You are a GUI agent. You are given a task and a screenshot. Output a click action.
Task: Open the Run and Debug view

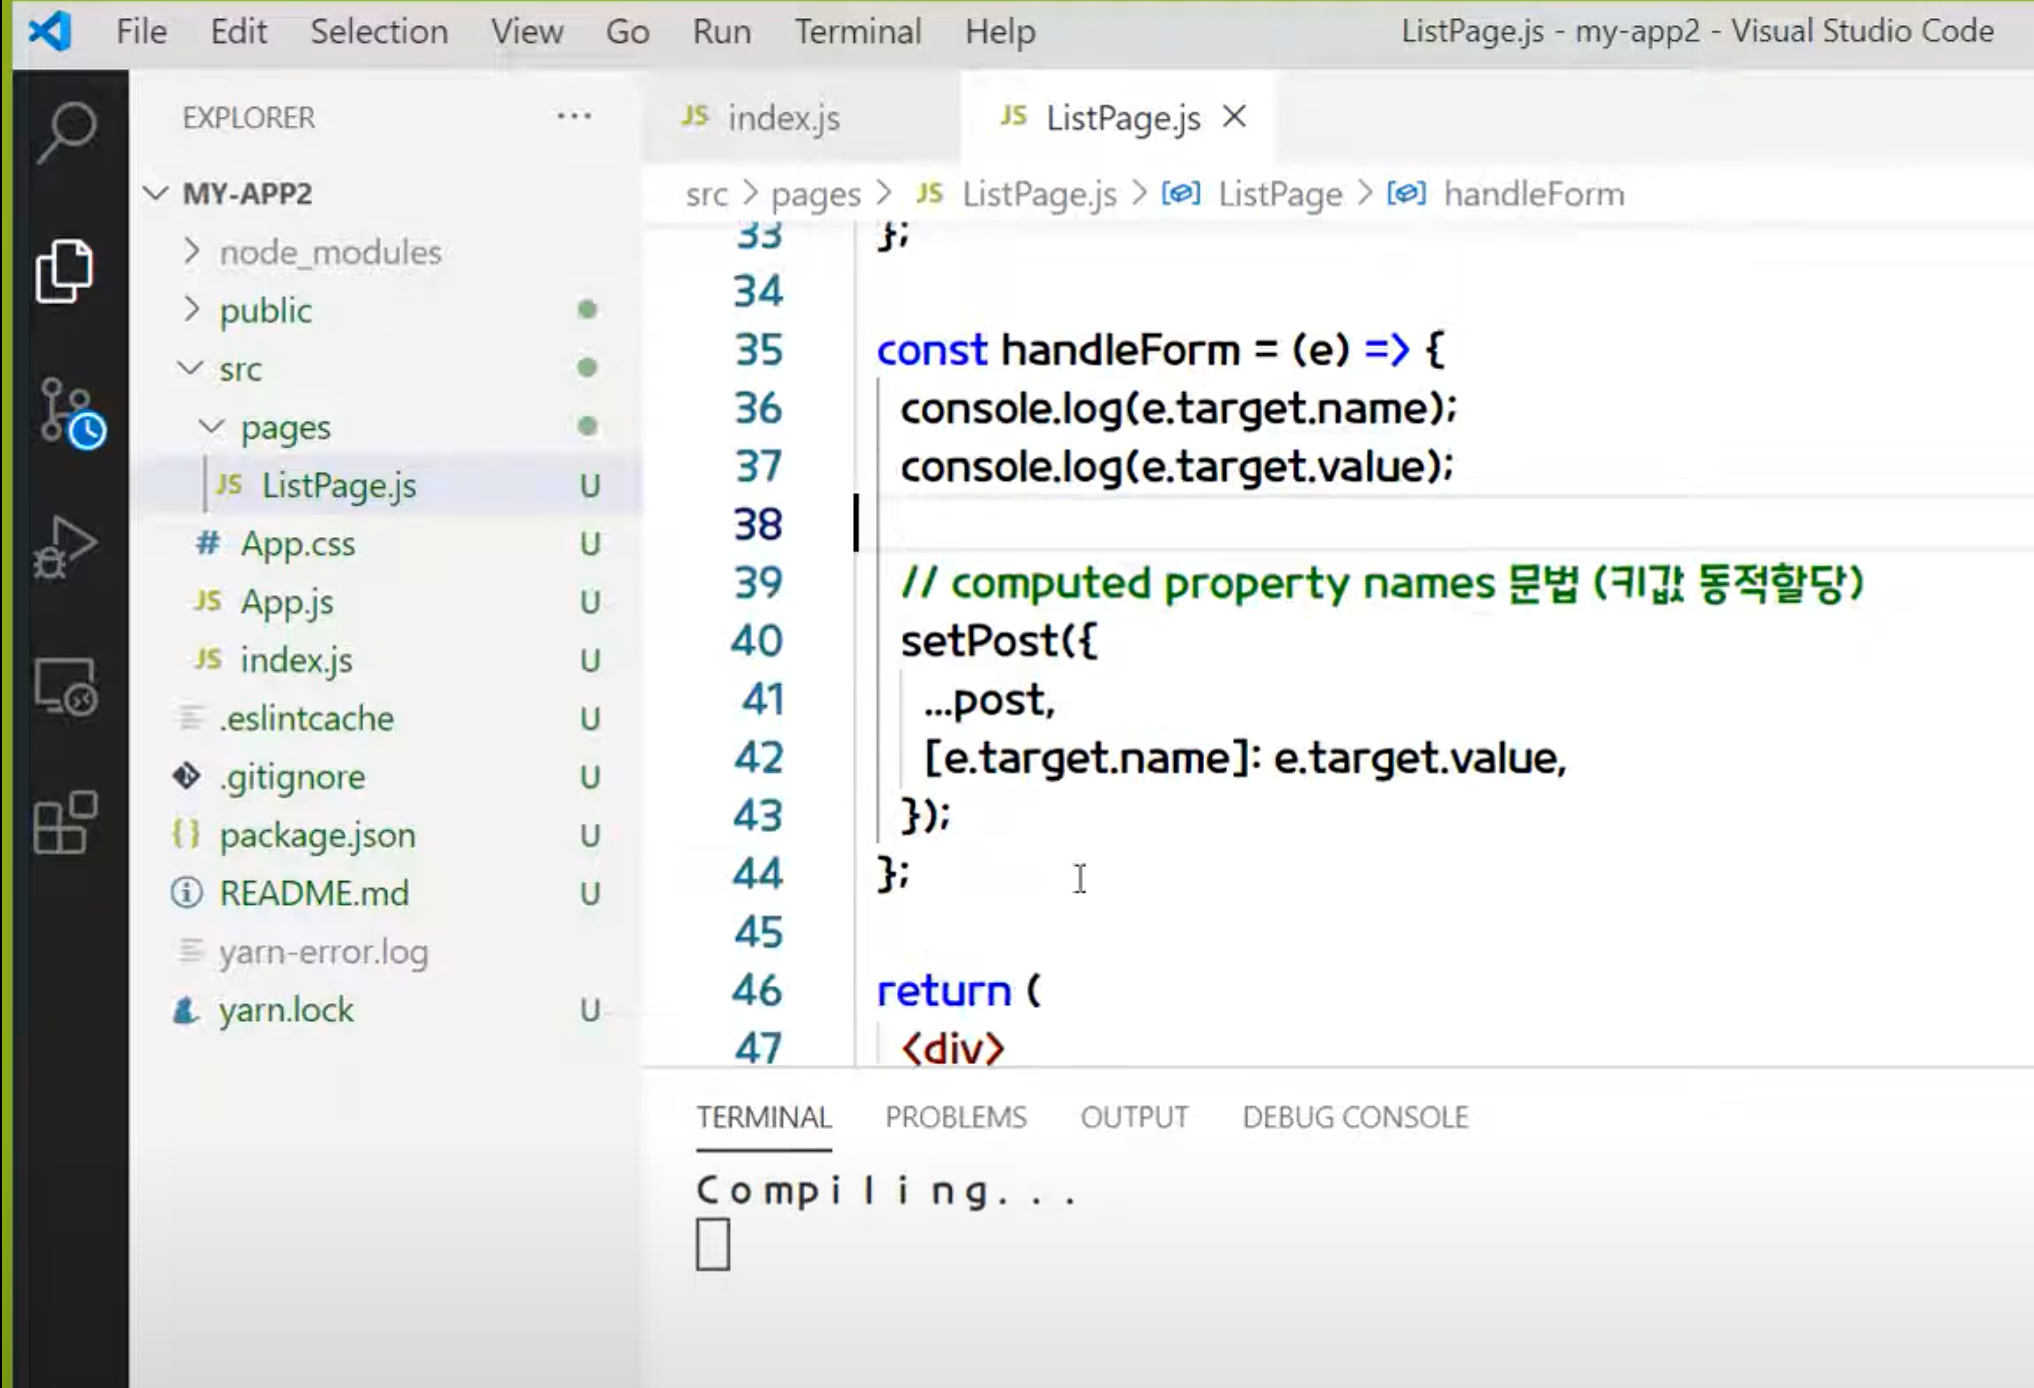[65, 547]
